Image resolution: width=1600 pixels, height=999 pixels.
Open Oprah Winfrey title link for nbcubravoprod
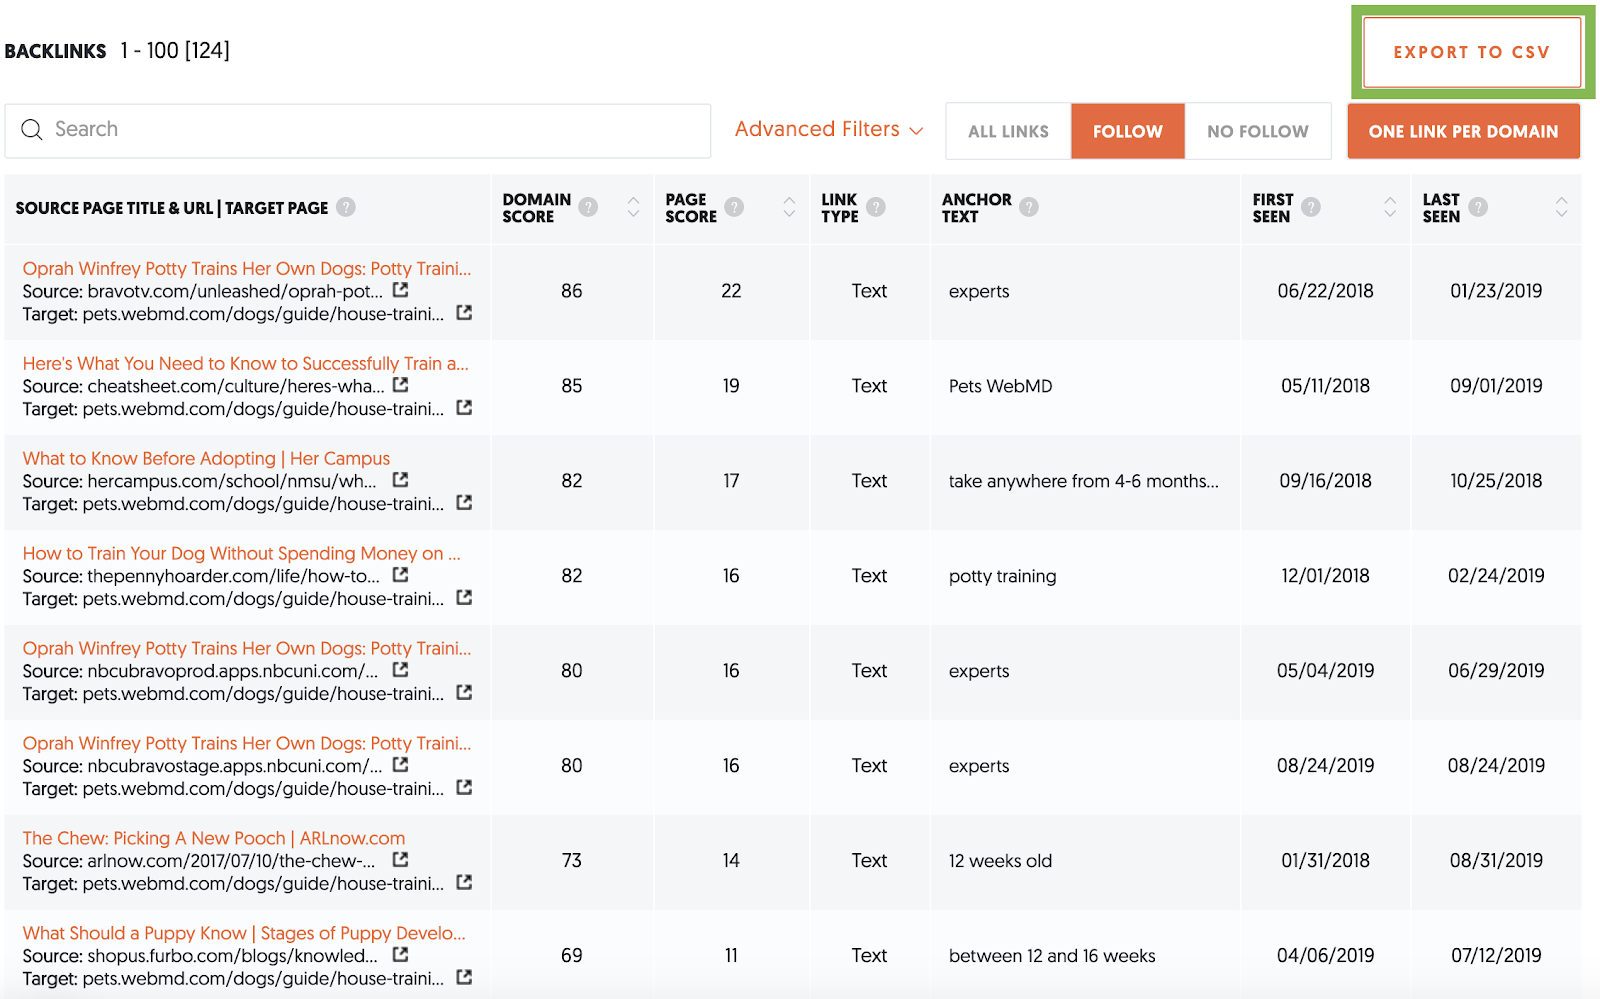(247, 648)
